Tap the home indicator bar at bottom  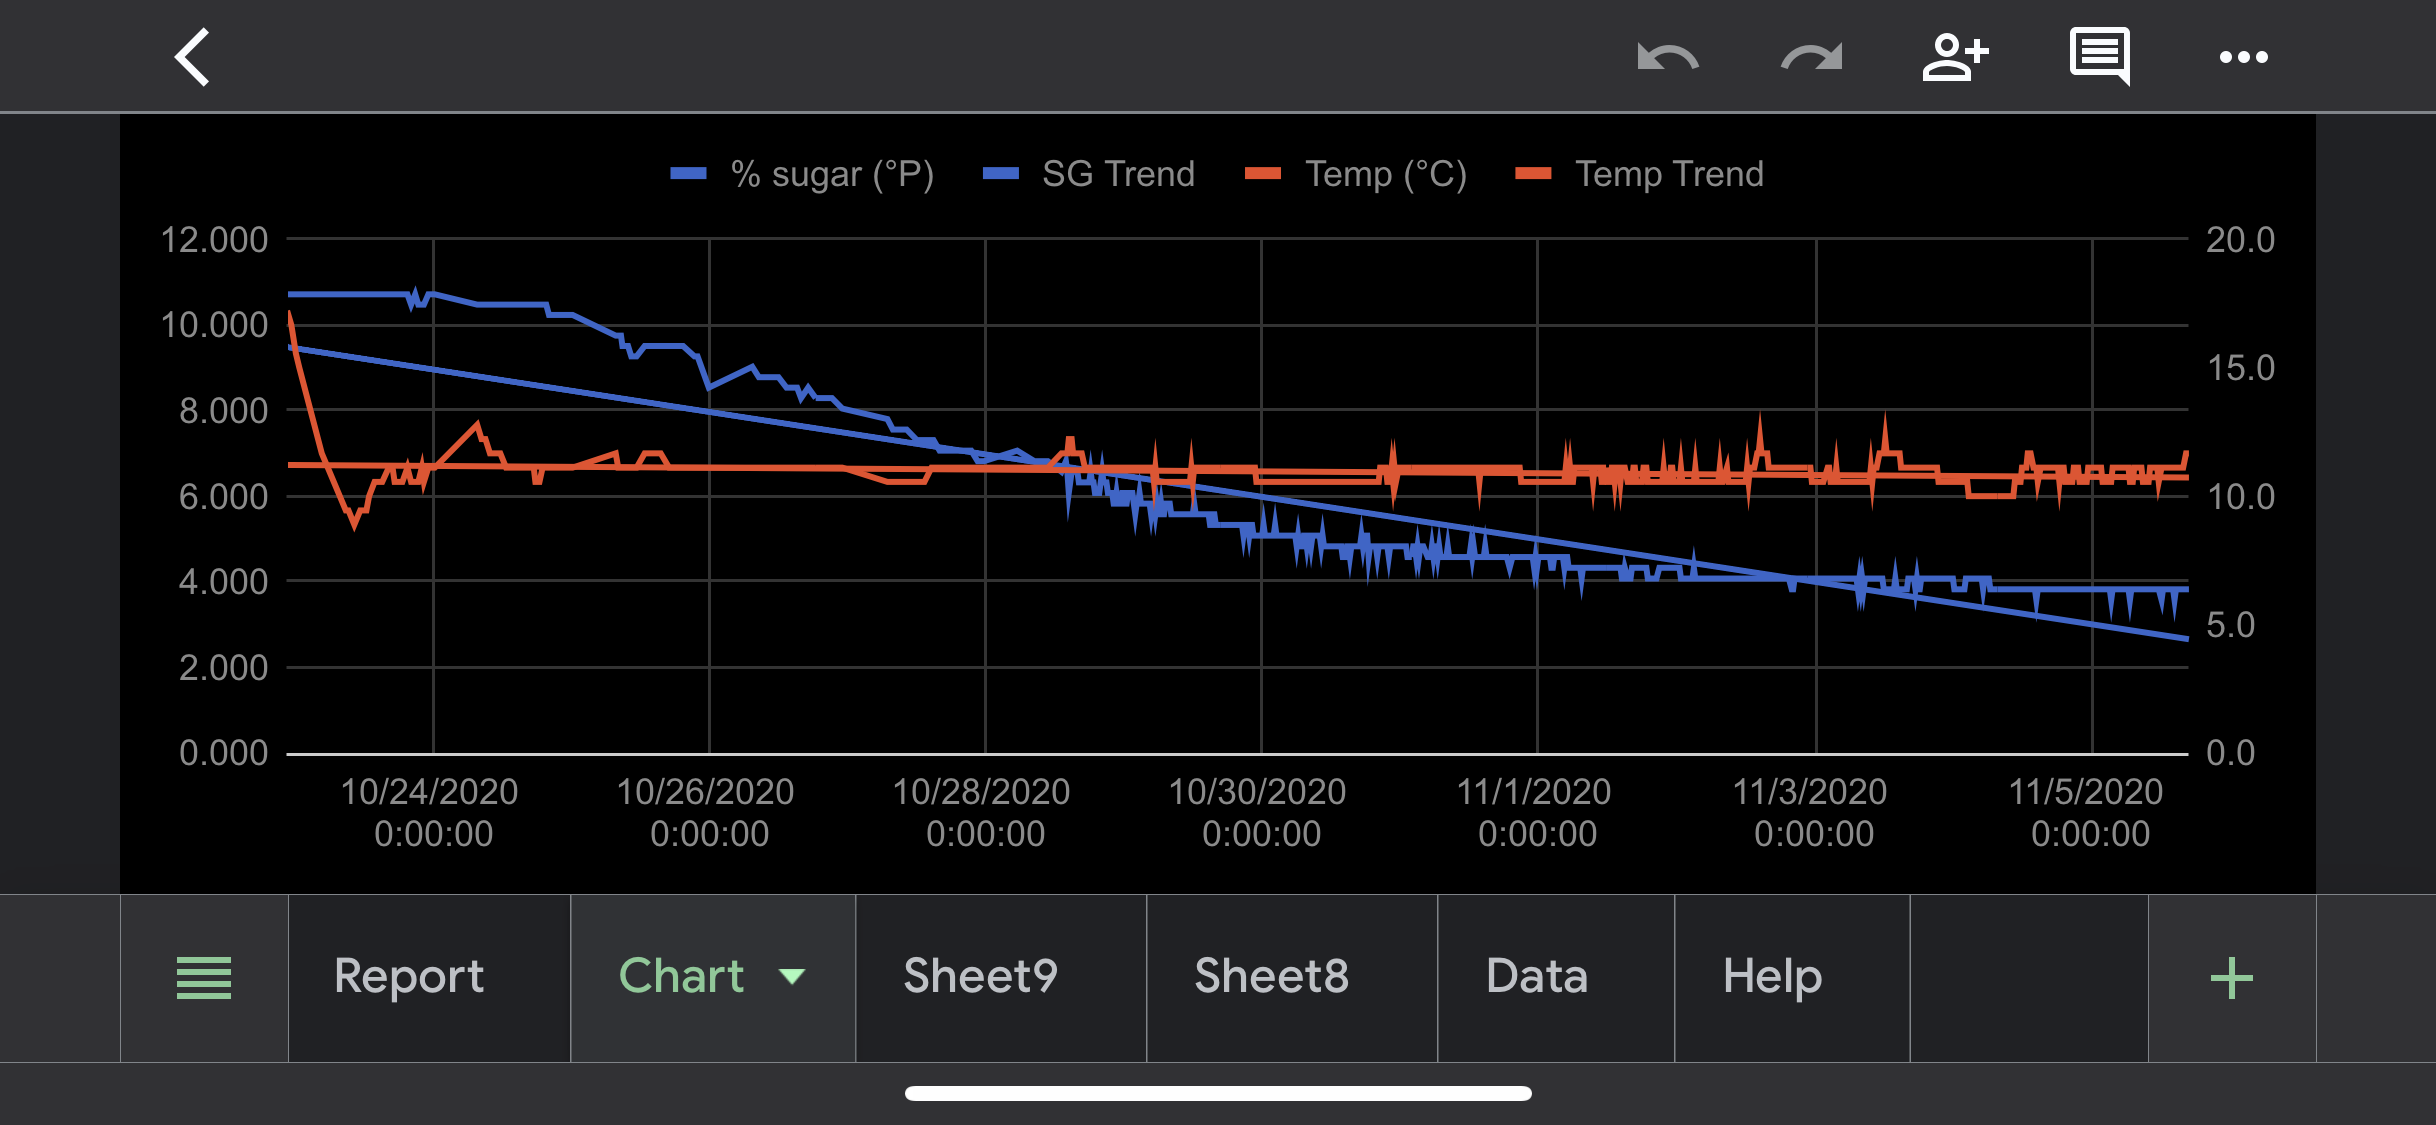pyautogui.click(x=1218, y=1093)
